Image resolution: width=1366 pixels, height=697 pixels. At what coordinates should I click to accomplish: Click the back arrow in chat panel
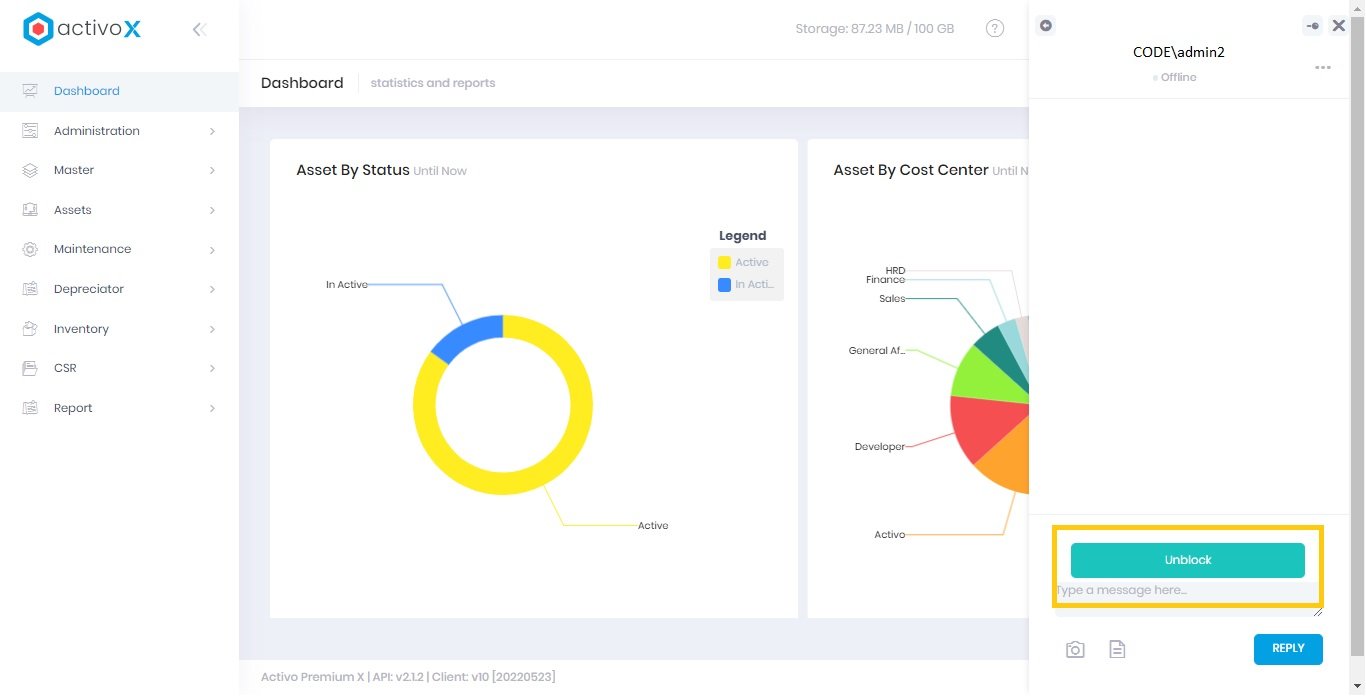pos(1046,25)
